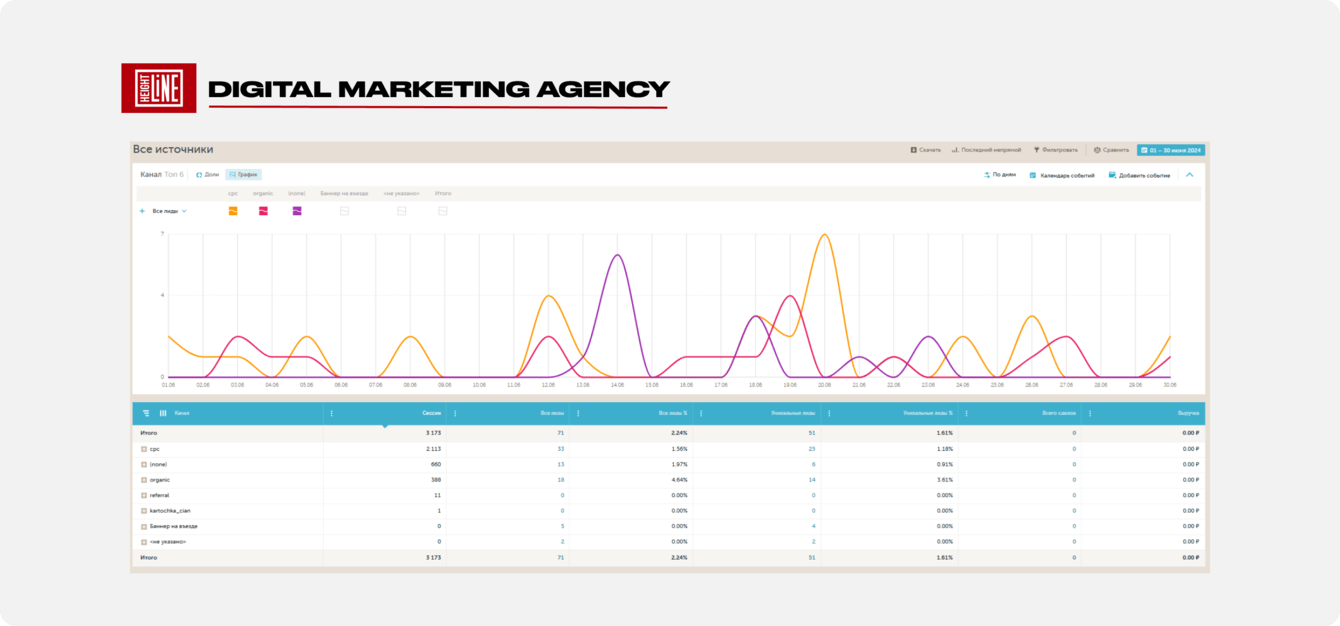
Task: Toggle the <не указано> chart series
Action: 401,211
